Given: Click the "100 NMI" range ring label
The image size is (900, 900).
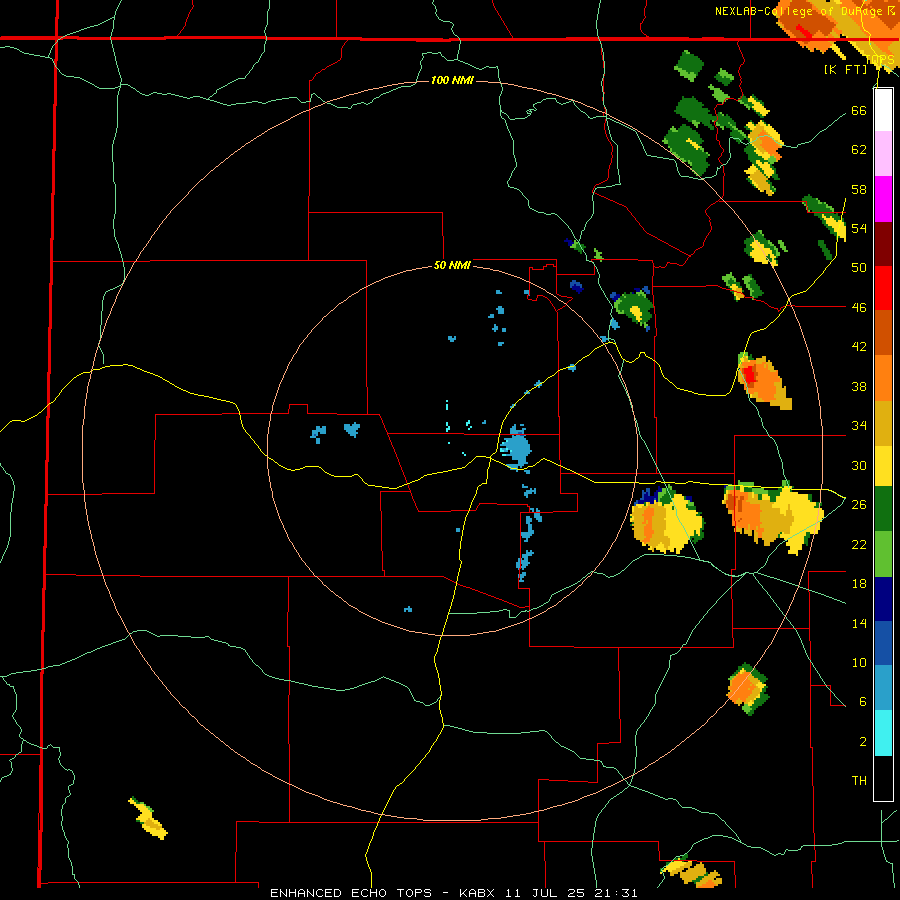Looking at the screenshot, I should tap(452, 80).
